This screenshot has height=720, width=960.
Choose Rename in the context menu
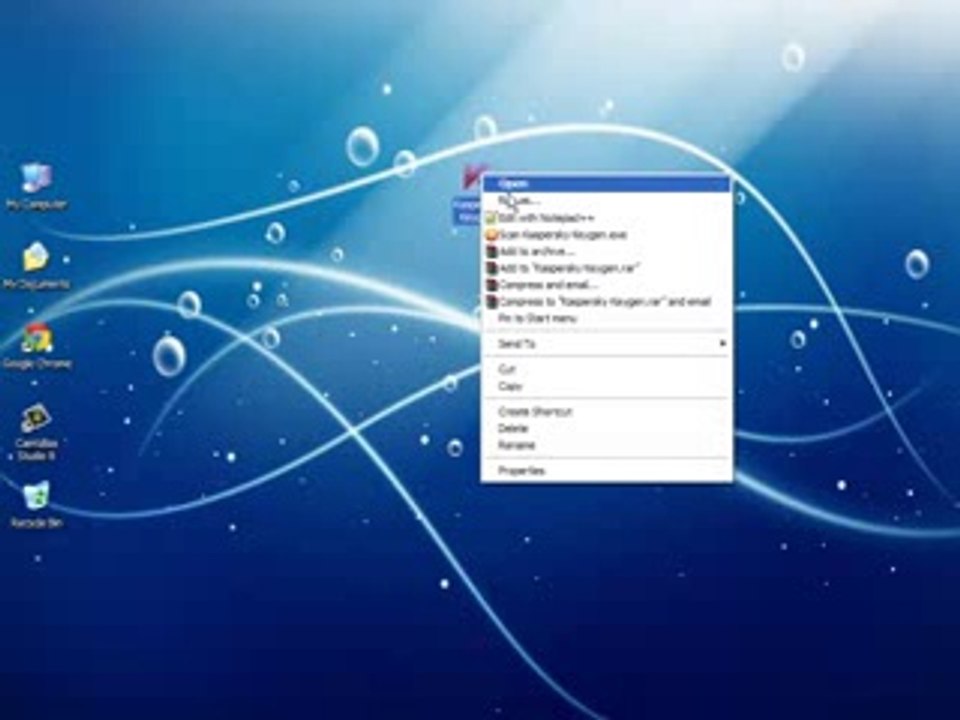(x=607, y=445)
